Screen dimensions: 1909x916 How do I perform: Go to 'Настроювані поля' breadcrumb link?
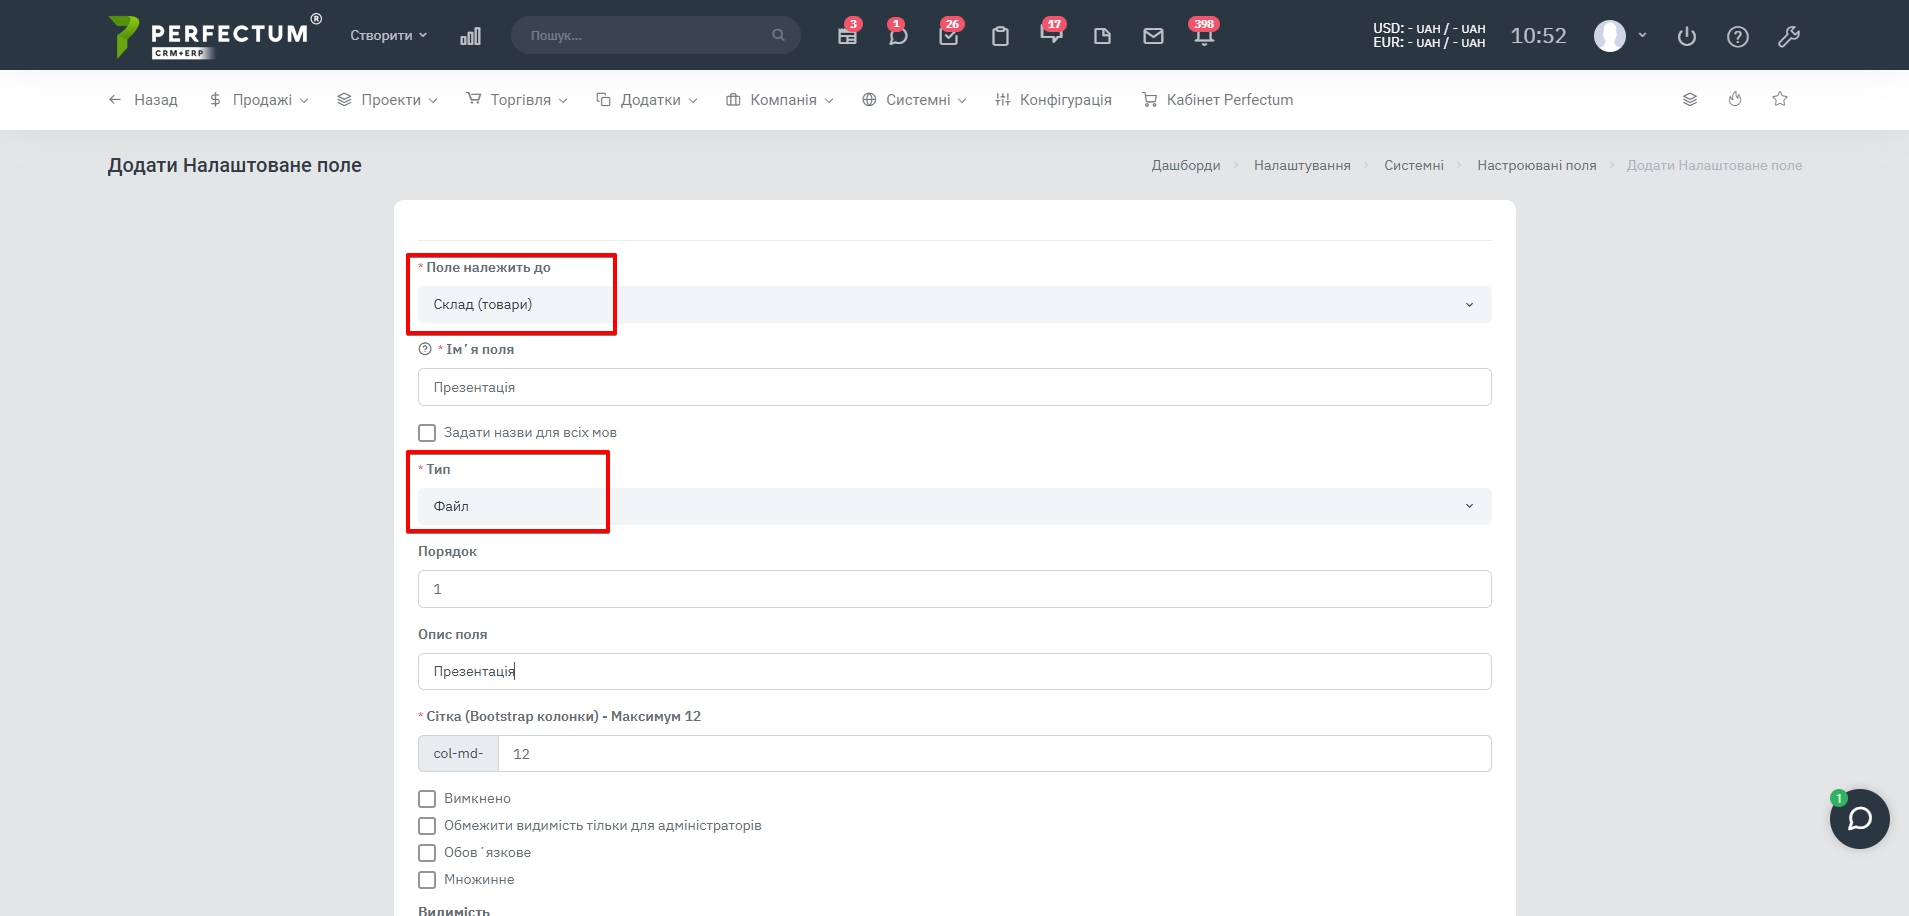[x=1536, y=166]
